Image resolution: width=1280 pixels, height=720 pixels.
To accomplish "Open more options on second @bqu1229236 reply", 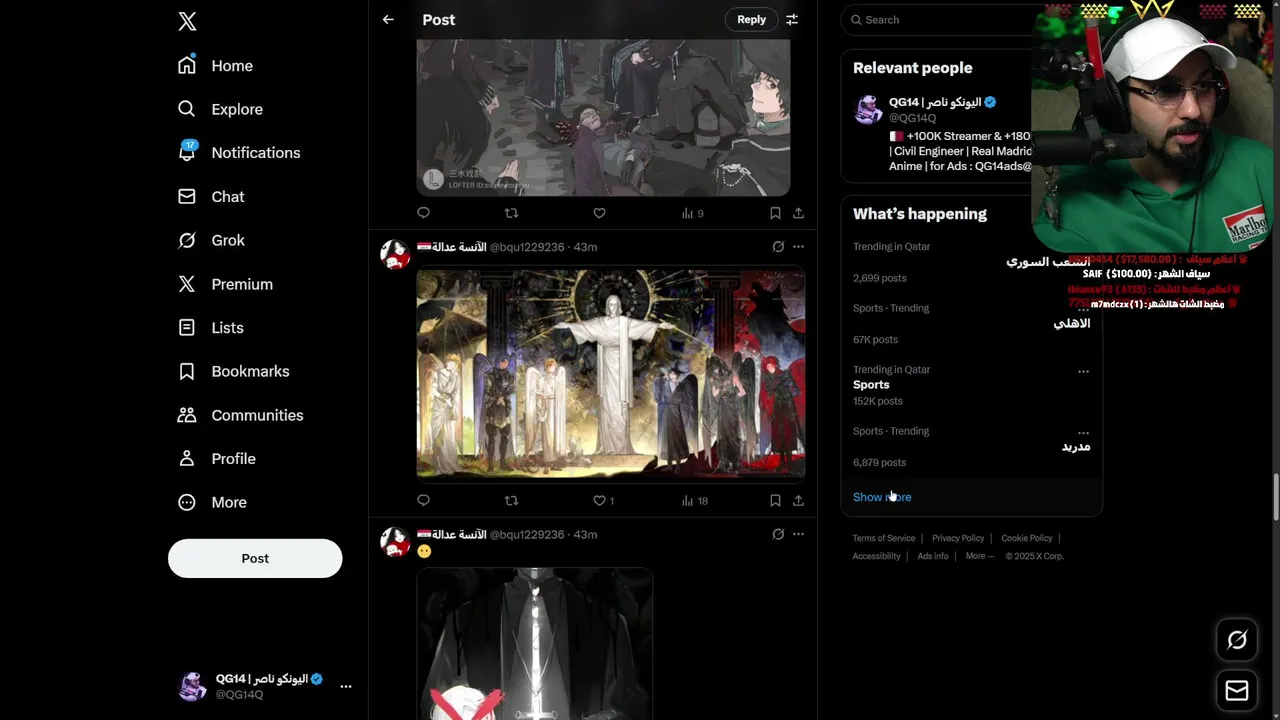I will point(798,534).
